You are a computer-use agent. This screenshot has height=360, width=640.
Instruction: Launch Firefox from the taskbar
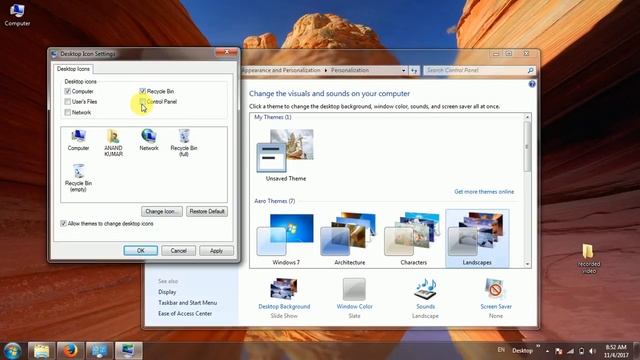(70, 351)
